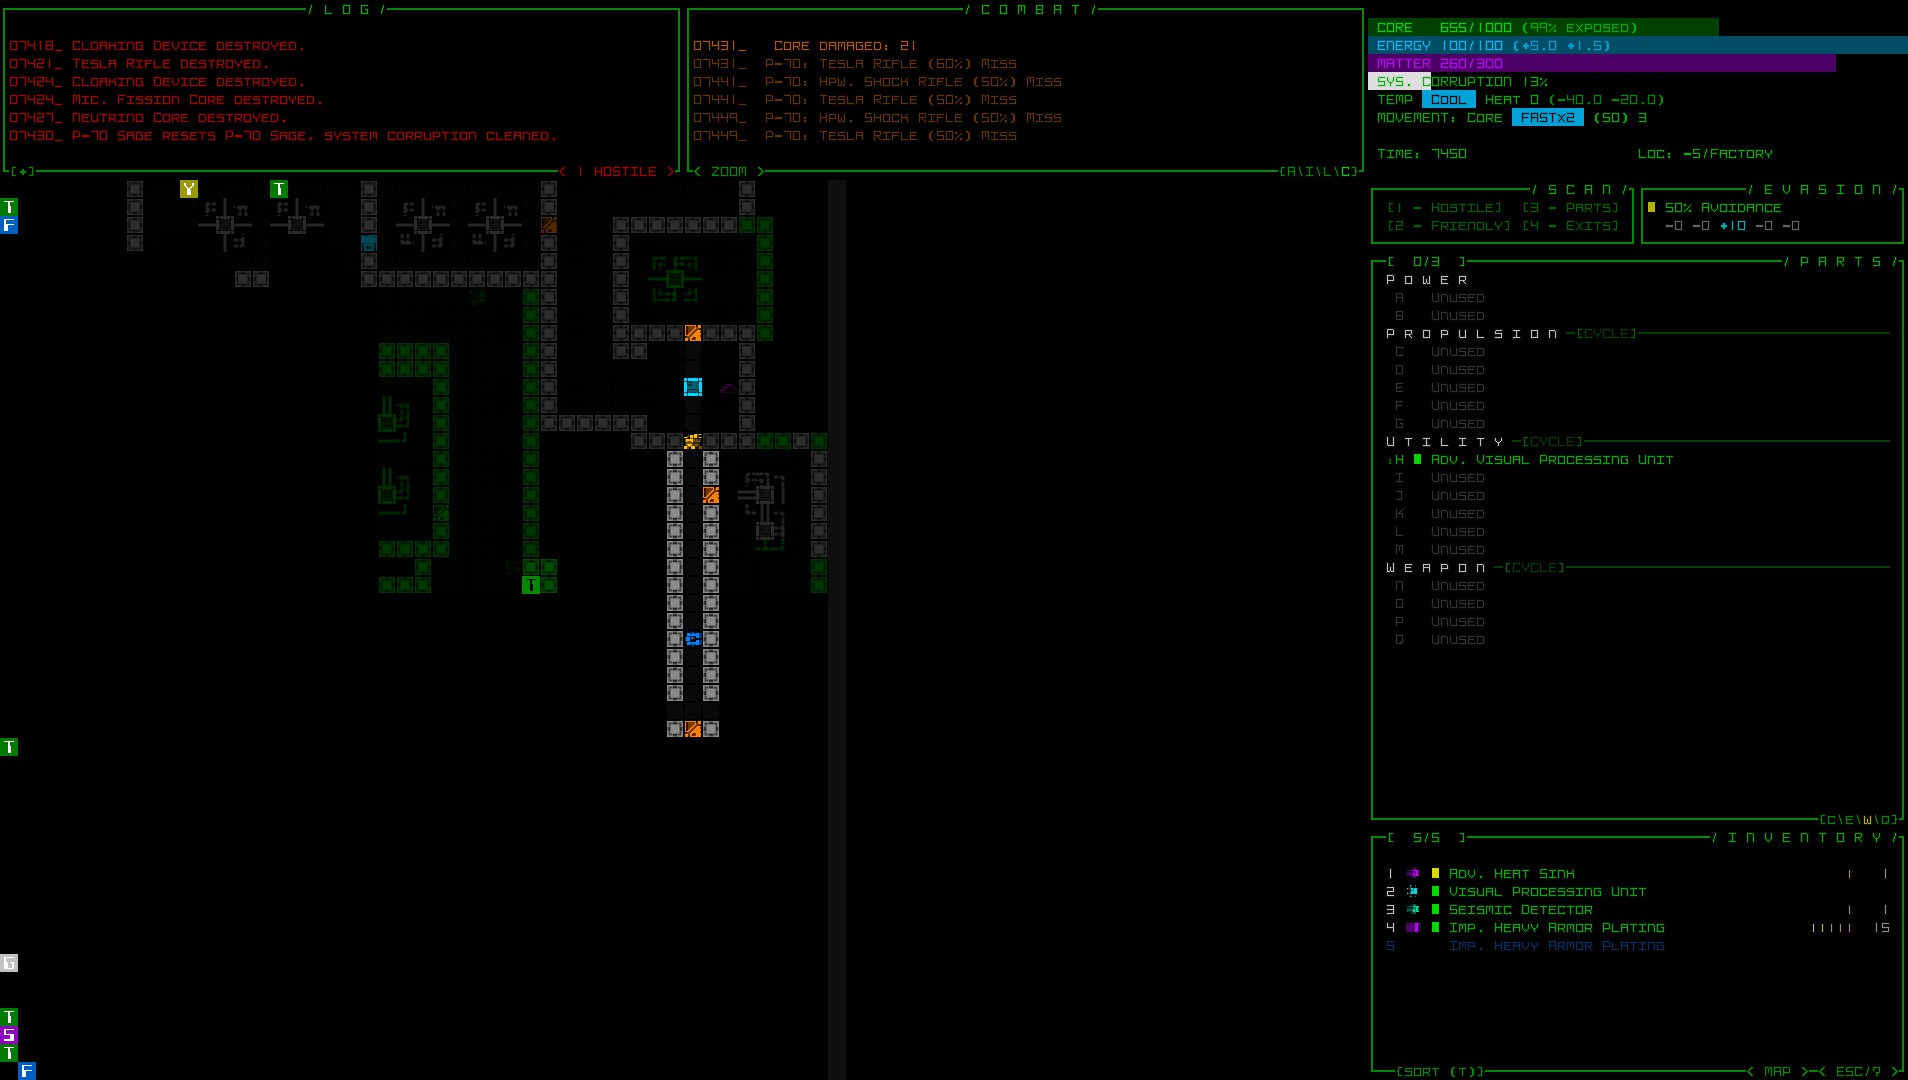
Task: Open the MAP button in the bottom bar
Action: pos(1777,1072)
